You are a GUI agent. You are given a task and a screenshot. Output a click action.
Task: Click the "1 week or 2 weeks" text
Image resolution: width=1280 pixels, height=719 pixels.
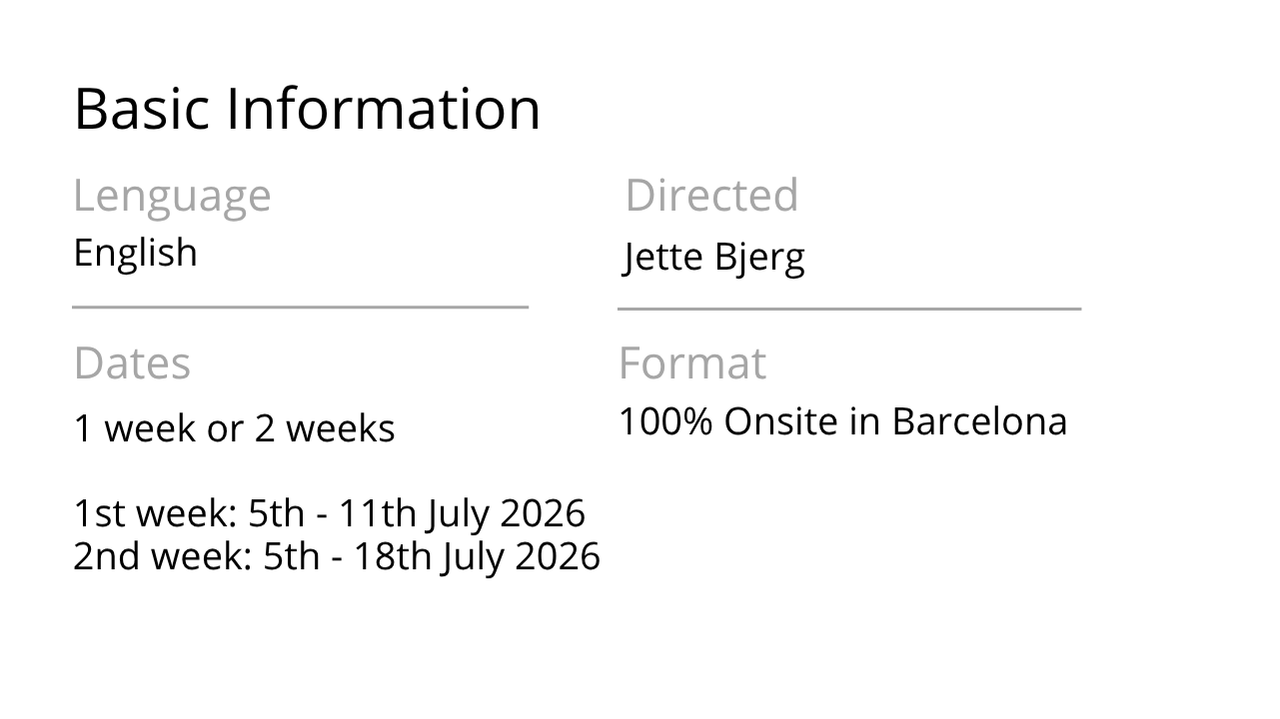[x=234, y=428]
